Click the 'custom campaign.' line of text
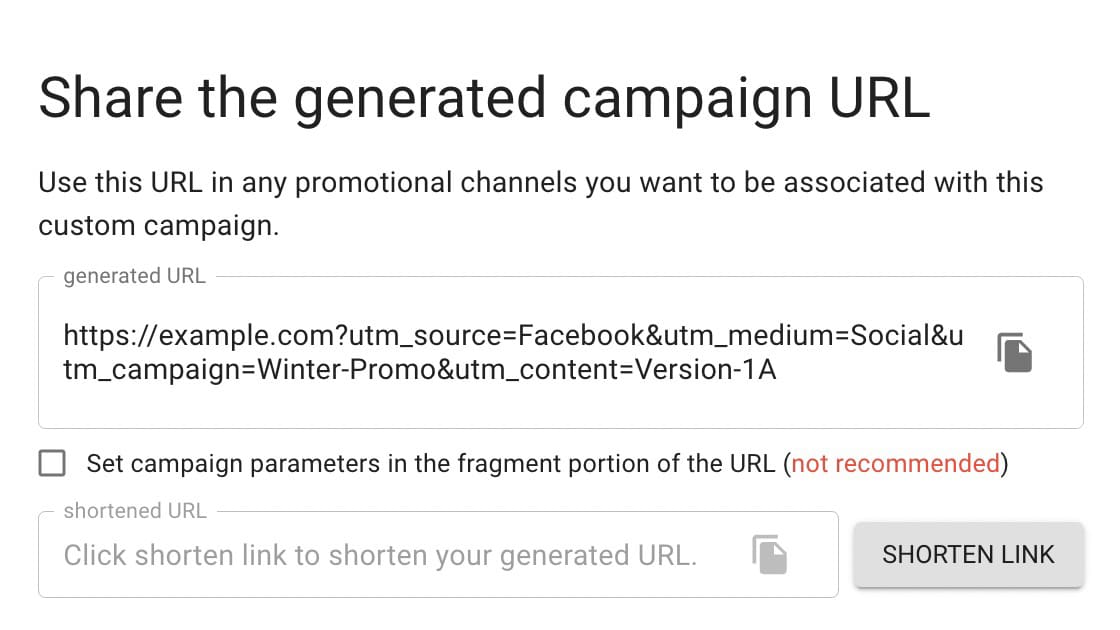 pos(159,226)
